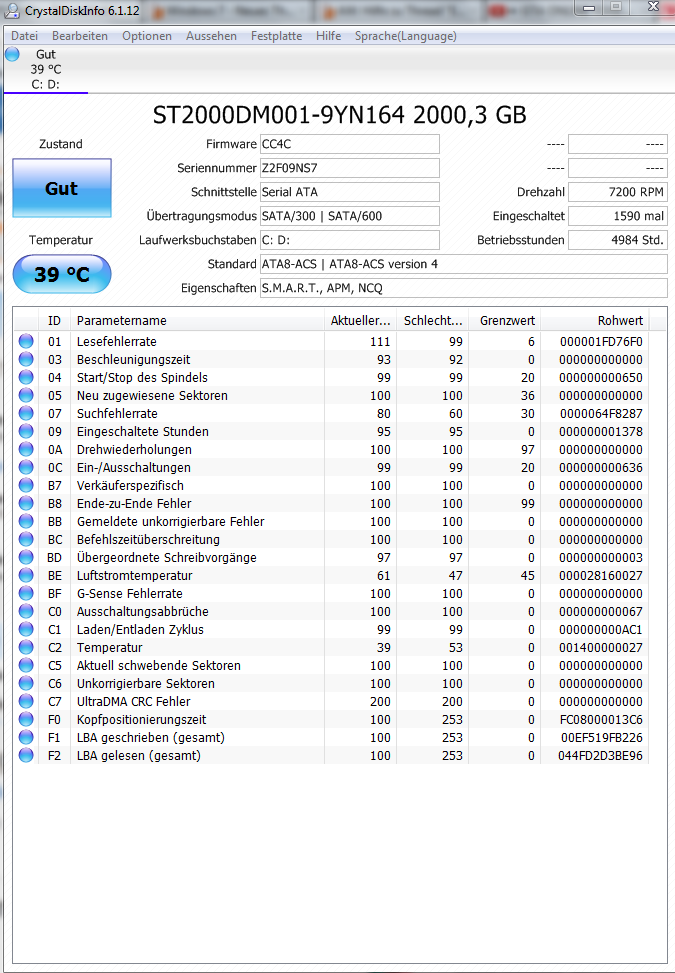Click the Standard field ATA8-ACS version 4
This screenshot has width=675, height=973.
tap(463, 264)
